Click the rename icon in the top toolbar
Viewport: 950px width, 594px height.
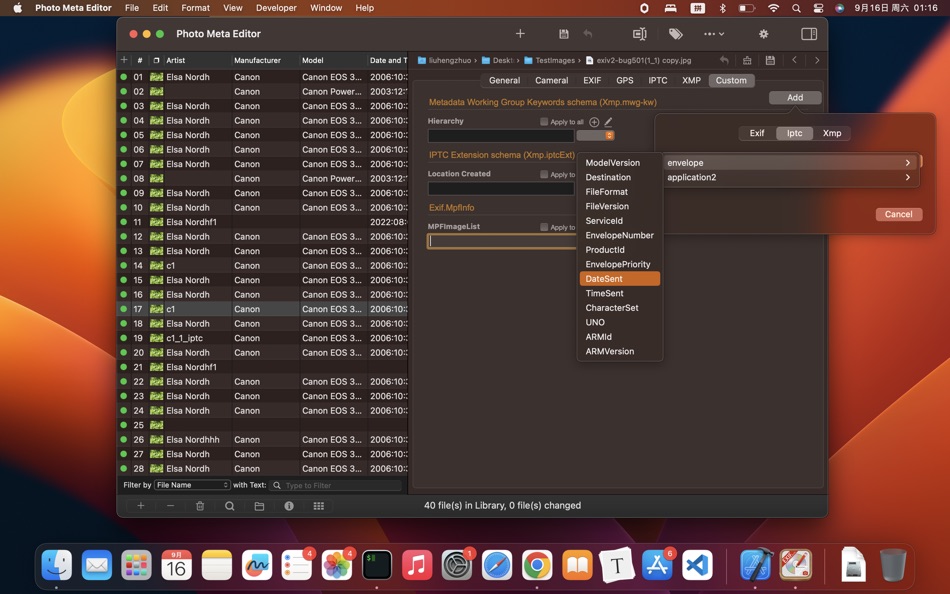click(640, 34)
